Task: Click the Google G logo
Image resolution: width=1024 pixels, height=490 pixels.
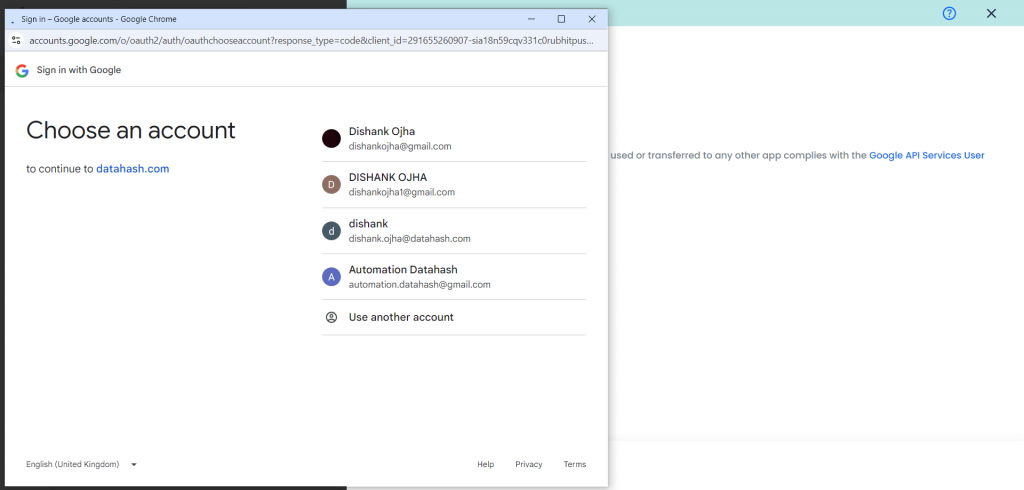Action: [x=22, y=71]
